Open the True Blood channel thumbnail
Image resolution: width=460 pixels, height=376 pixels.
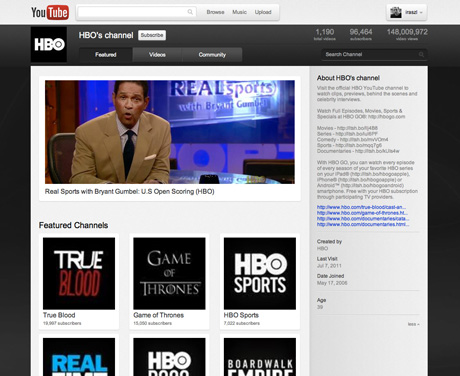tap(79, 273)
